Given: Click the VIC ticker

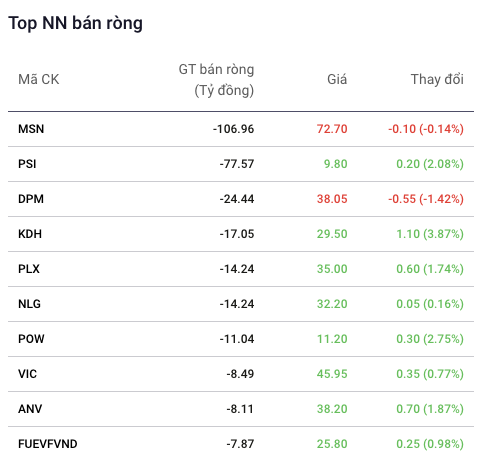Looking at the screenshot, I should (x=27, y=374).
